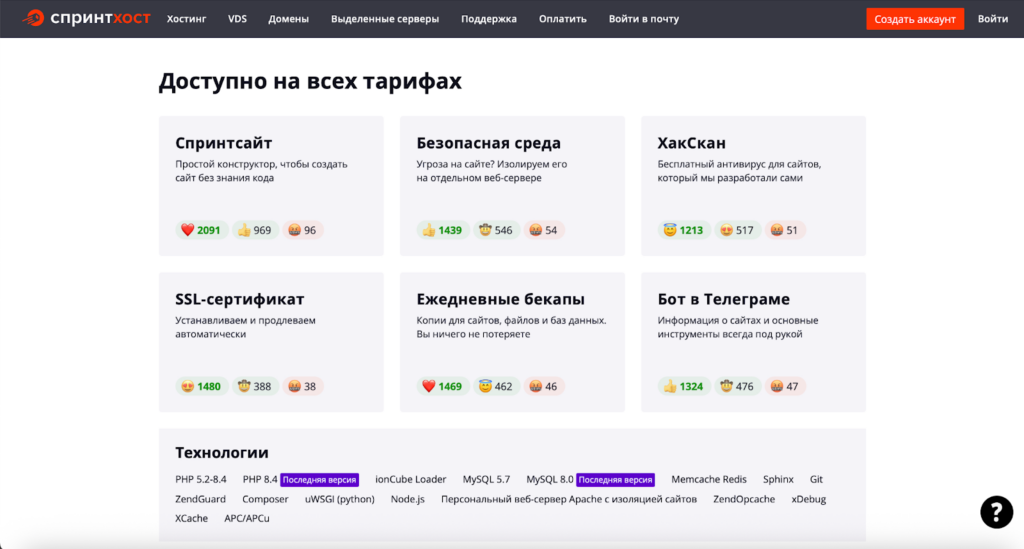
Task: Open the Хостинг menu item
Action: pyautogui.click(x=186, y=19)
